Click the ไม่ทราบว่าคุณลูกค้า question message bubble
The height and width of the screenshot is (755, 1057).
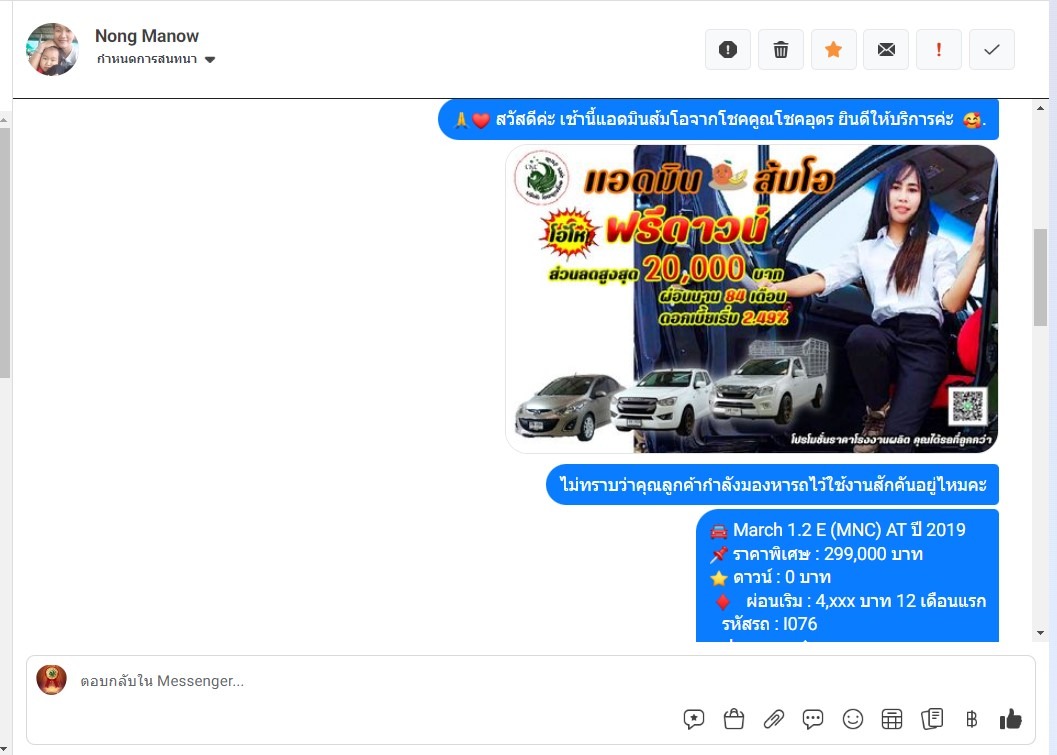pyautogui.click(x=773, y=485)
